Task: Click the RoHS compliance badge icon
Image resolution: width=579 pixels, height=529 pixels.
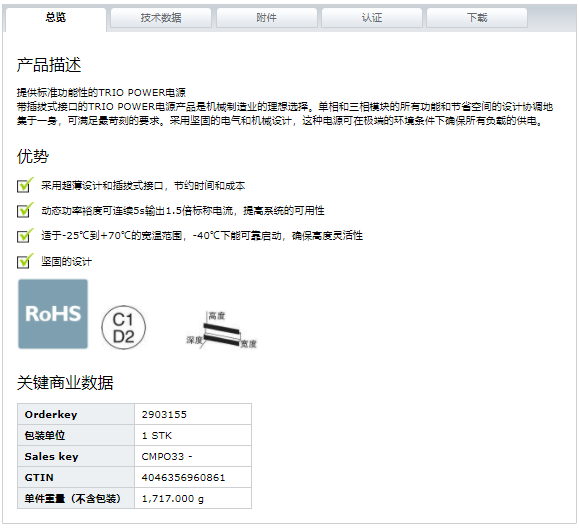Action: pyautogui.click(x=53, y=314)
